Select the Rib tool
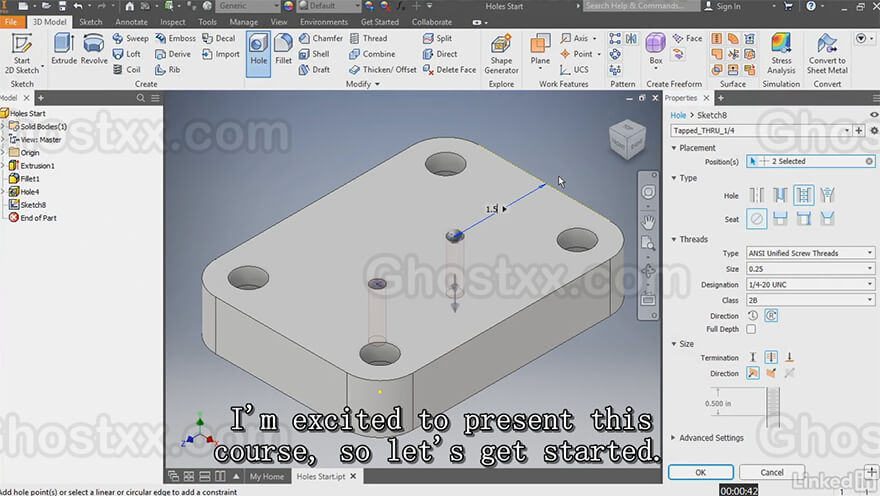 click(x=168, y=70)
